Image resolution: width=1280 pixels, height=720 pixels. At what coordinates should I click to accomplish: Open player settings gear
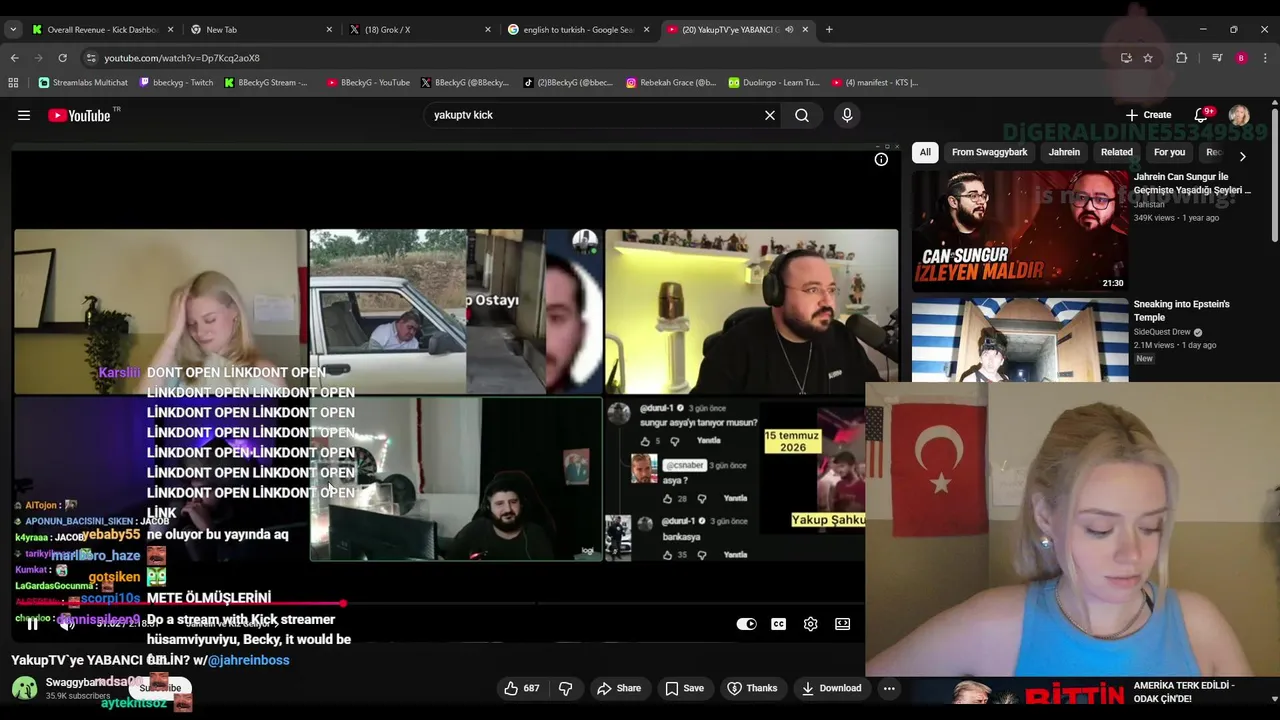(x=811, y=624)
